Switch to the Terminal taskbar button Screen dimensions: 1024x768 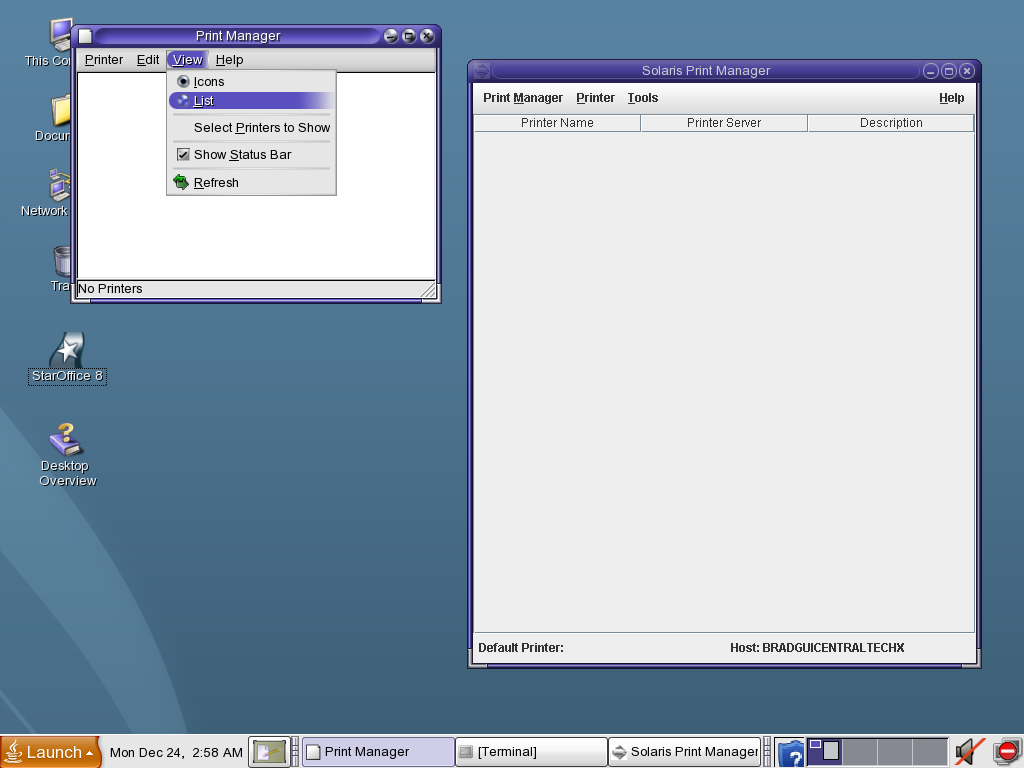tap(530, 752)
